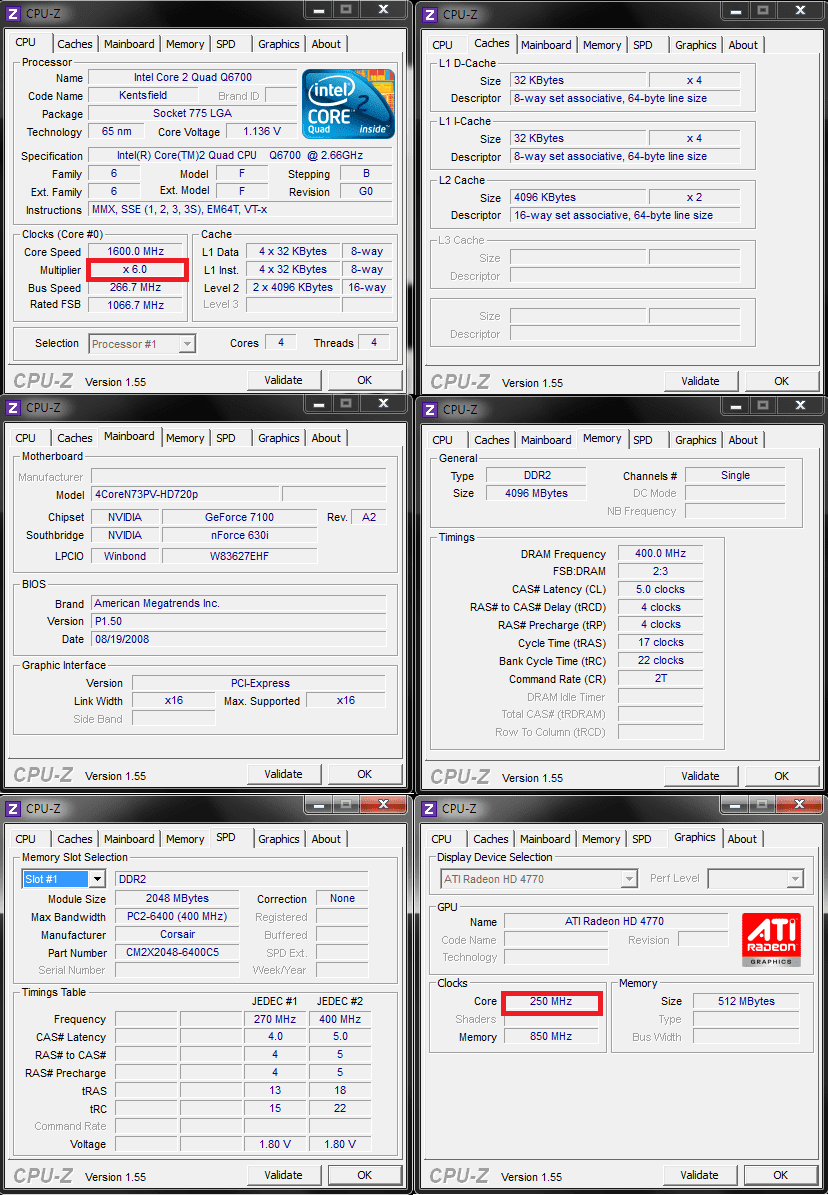Click OK in the Motherboard window

click(364, 774)
